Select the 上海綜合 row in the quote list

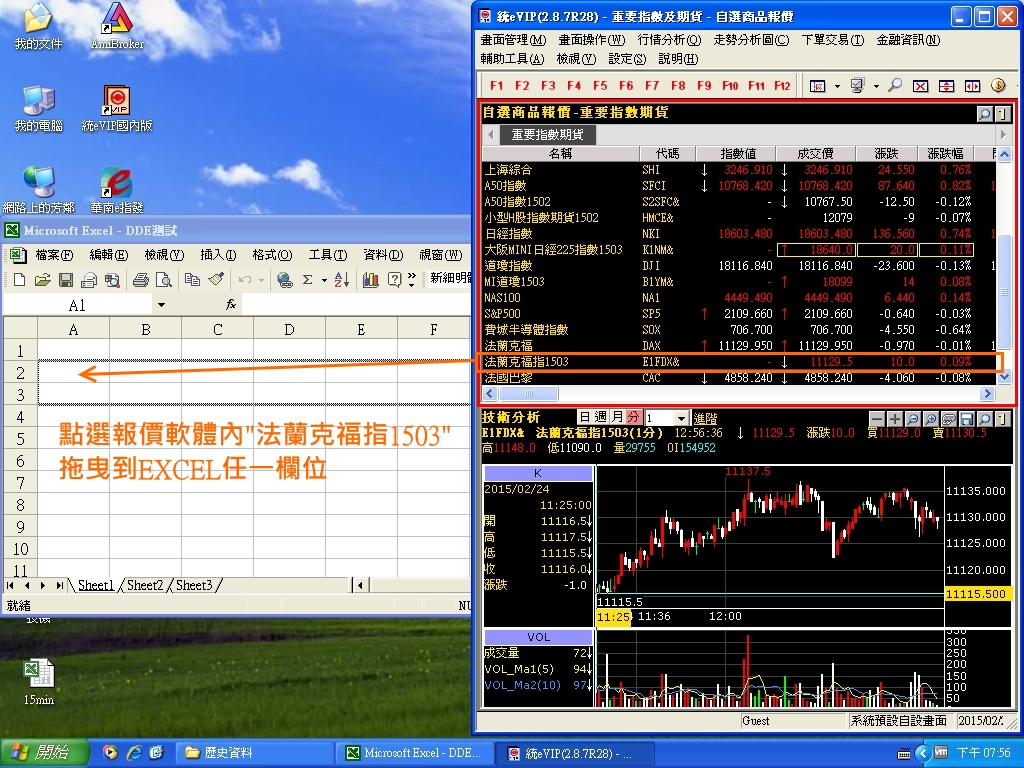pyautogui.click(x=739, y=170)
